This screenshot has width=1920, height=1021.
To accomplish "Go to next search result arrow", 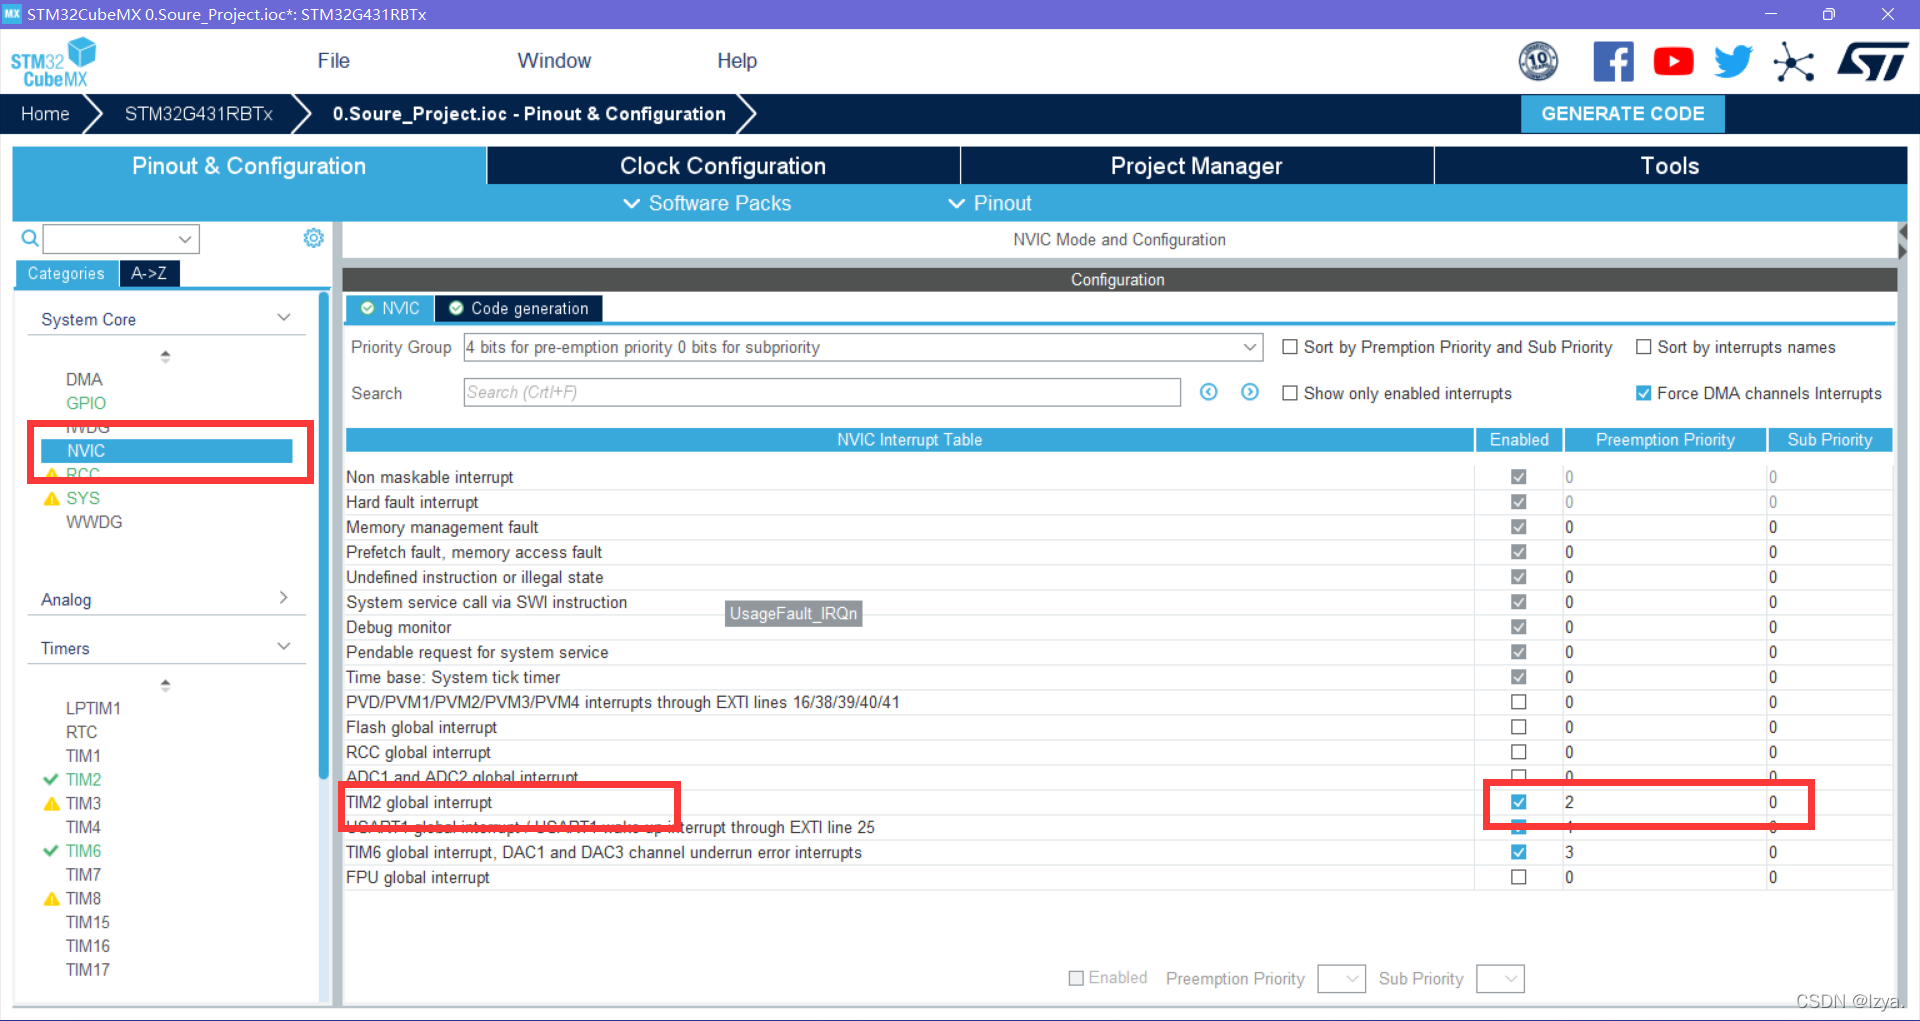I will point(1250,392).
